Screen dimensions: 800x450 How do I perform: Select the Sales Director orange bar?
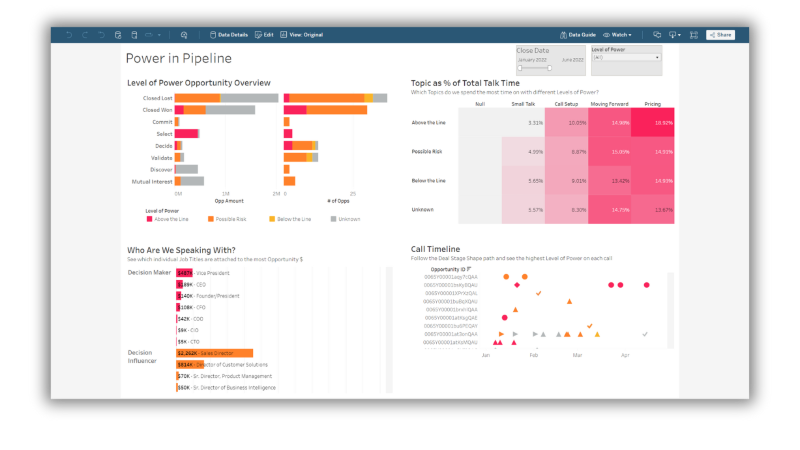pos(215,353)
